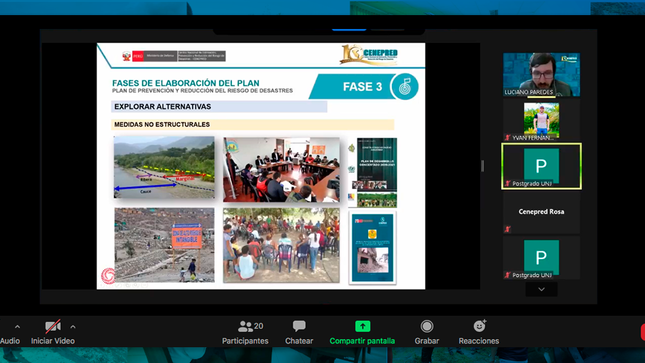
Task: Open Reacciones emoji menu
Action: 479,333
